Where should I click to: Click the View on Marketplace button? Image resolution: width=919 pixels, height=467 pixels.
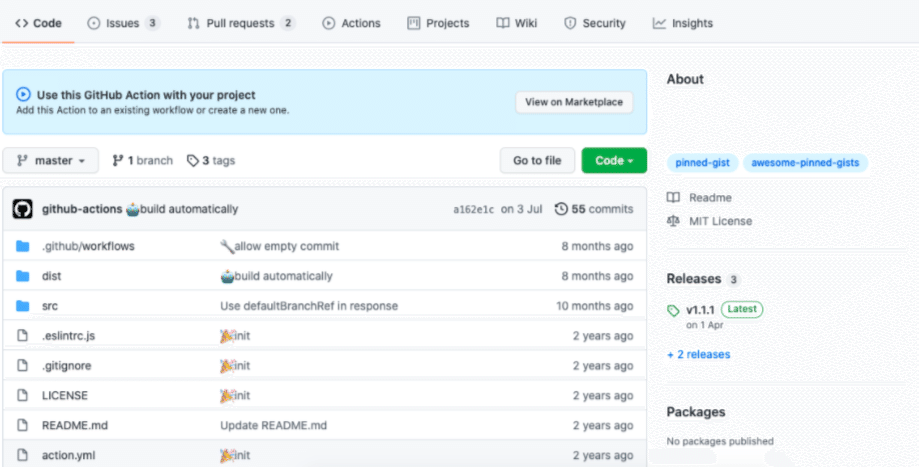[574, 102]
